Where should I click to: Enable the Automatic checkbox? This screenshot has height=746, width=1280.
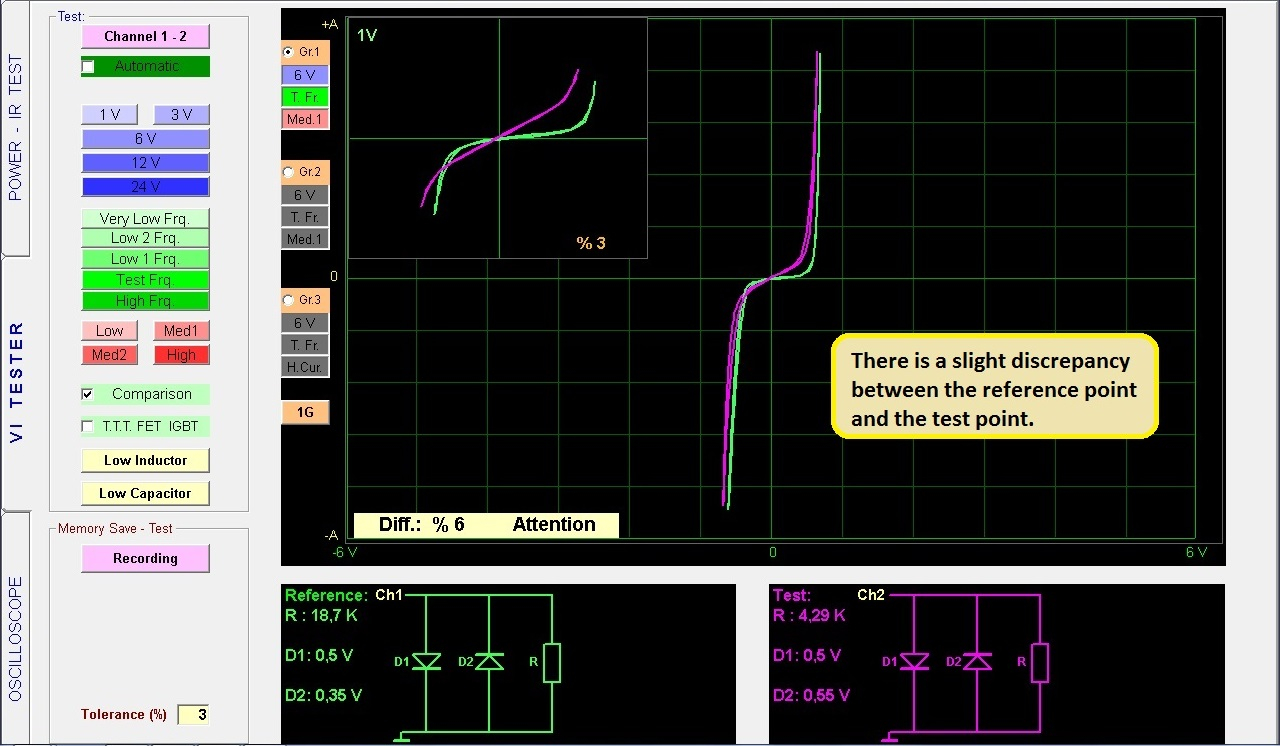click(x=89, y=67)
